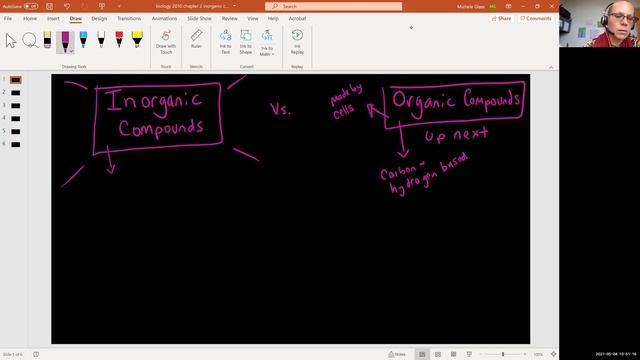
Task: Open the Draw tab
Action: 76,19
